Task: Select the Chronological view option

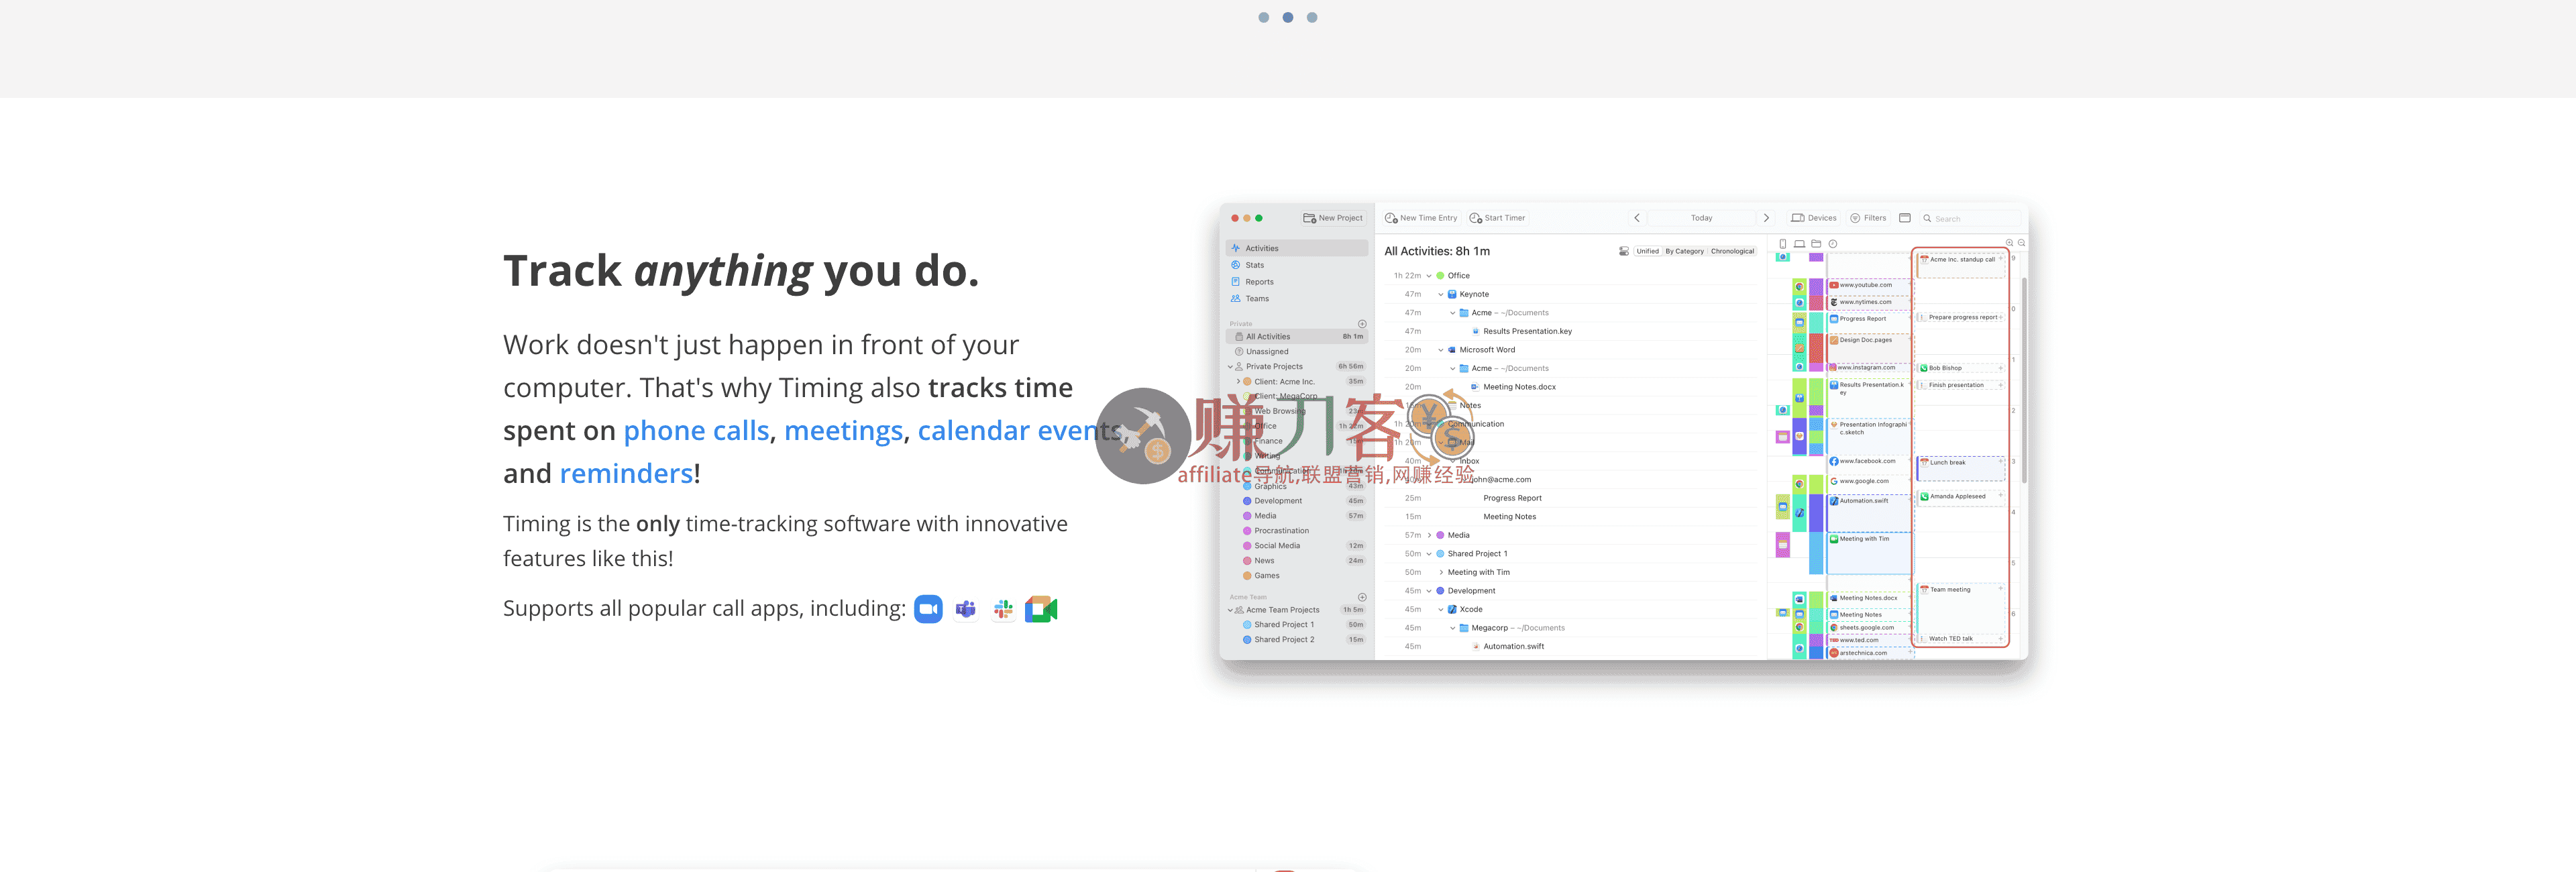Action: click(x=1732, y=251)
